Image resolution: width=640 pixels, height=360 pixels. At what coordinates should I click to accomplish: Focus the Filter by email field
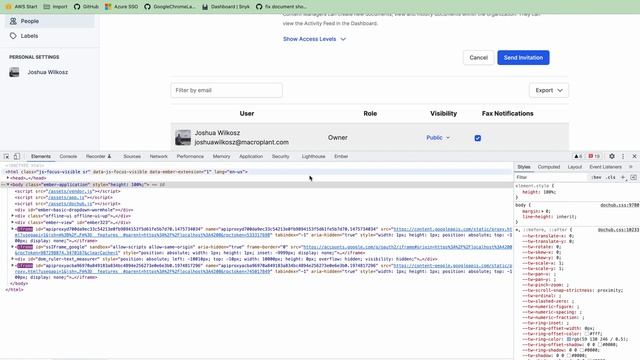227,90
